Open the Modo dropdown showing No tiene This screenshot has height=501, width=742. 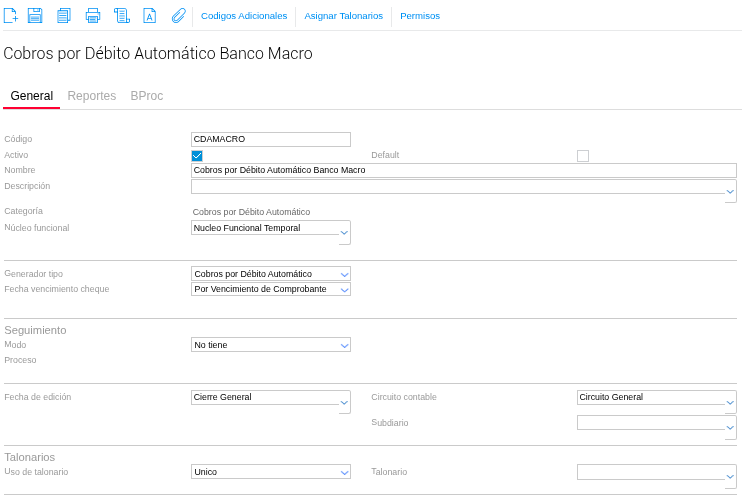coord(344,345)
